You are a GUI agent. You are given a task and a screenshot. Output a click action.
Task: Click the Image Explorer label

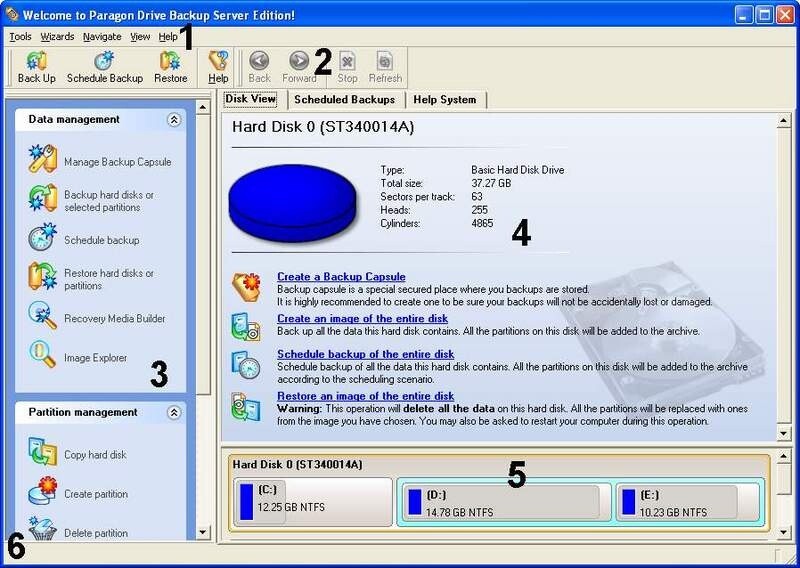coord(95,358)
